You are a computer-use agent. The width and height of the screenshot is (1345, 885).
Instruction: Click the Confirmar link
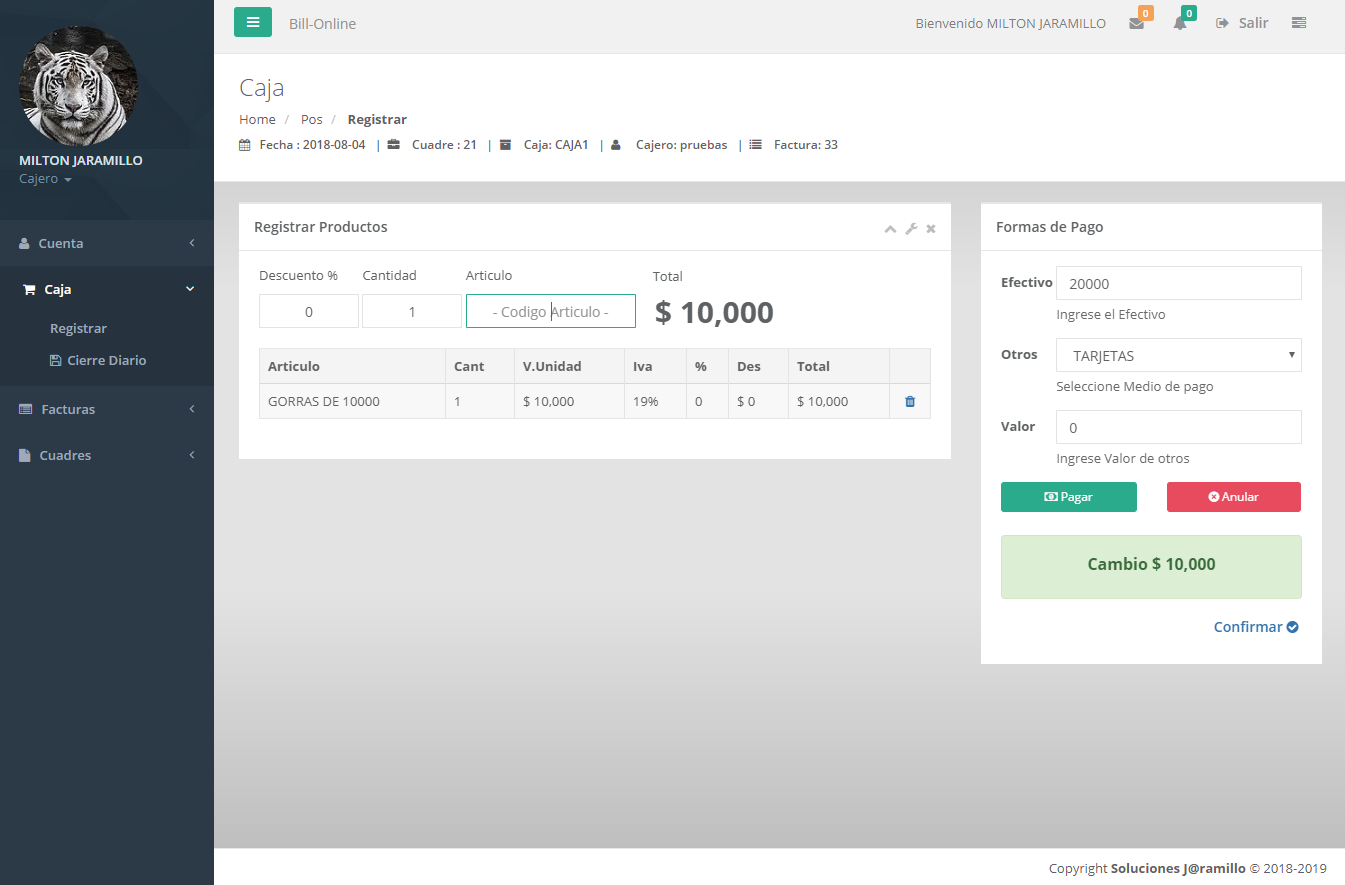pyautogui.click(x=1255, y=627)
